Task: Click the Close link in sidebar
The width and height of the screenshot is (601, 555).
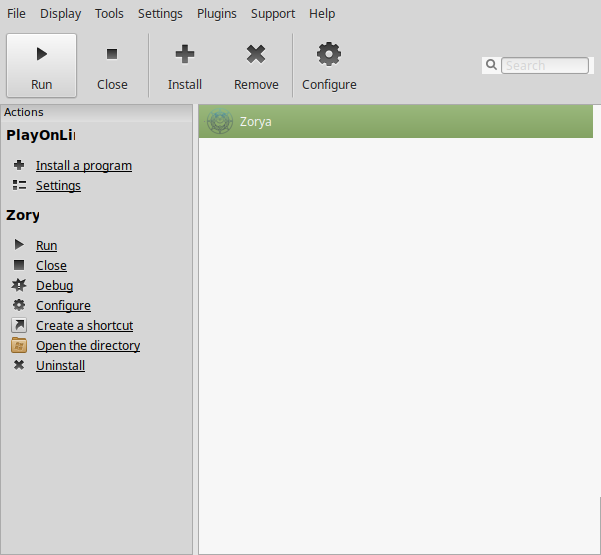Action: (x=51, y=265)
